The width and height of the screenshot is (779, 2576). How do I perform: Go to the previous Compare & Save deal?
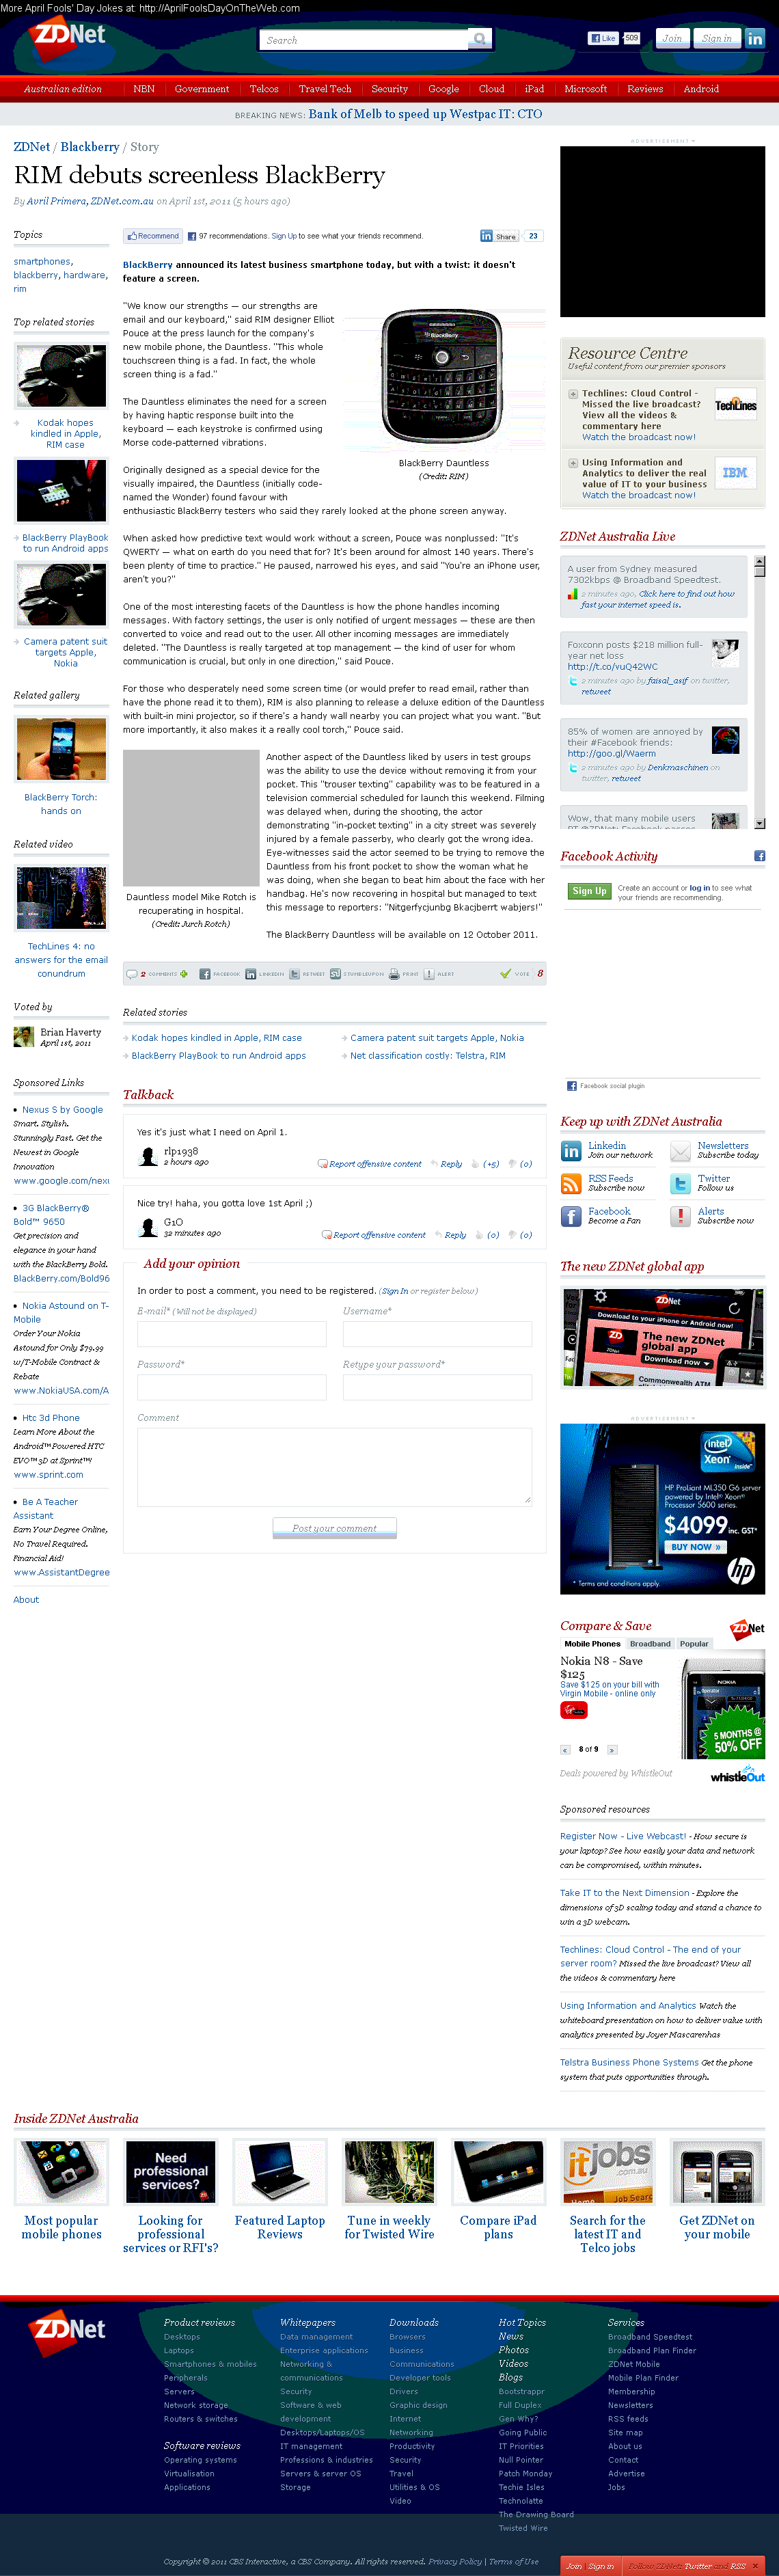point(565,1750)
